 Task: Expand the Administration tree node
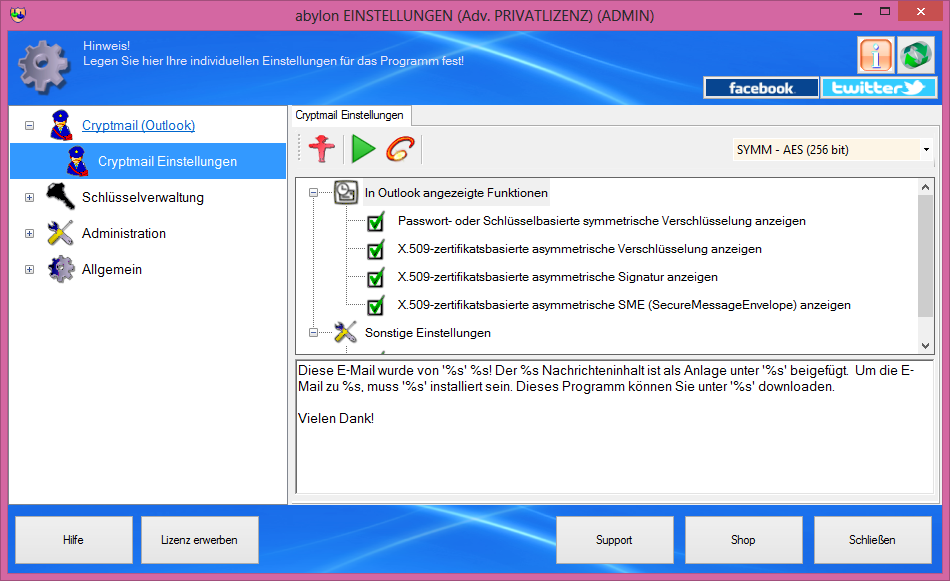[x=29, y=233]
